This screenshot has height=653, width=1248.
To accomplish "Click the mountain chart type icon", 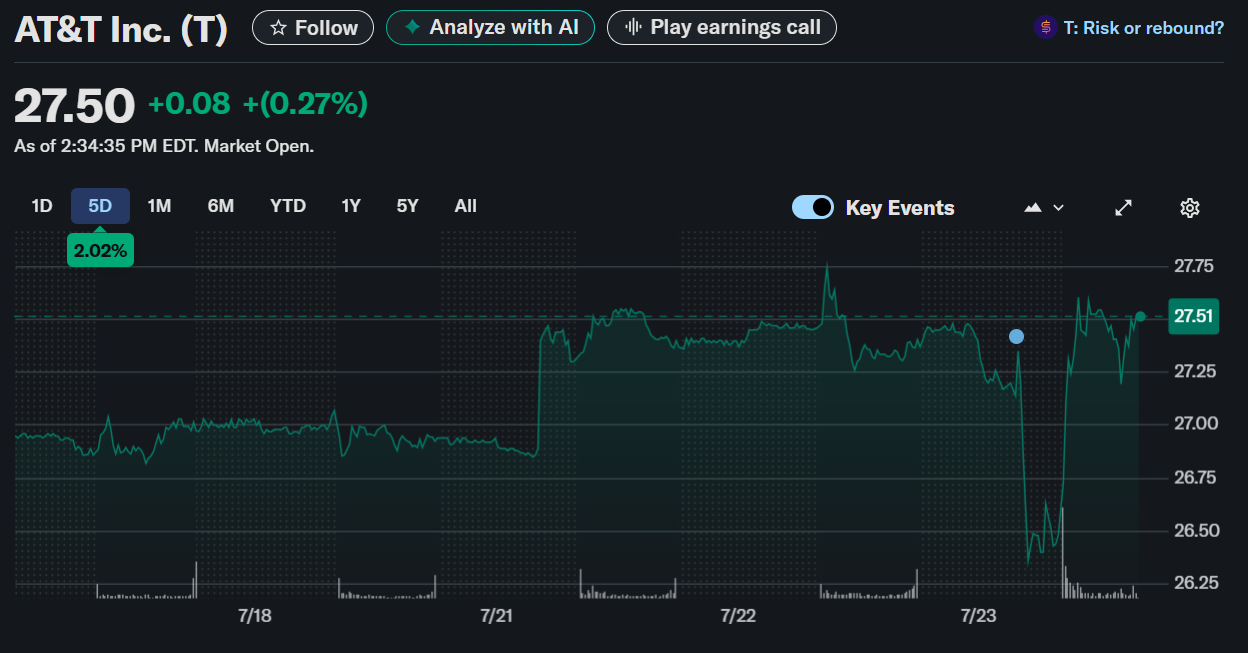I will (1033, 208).
